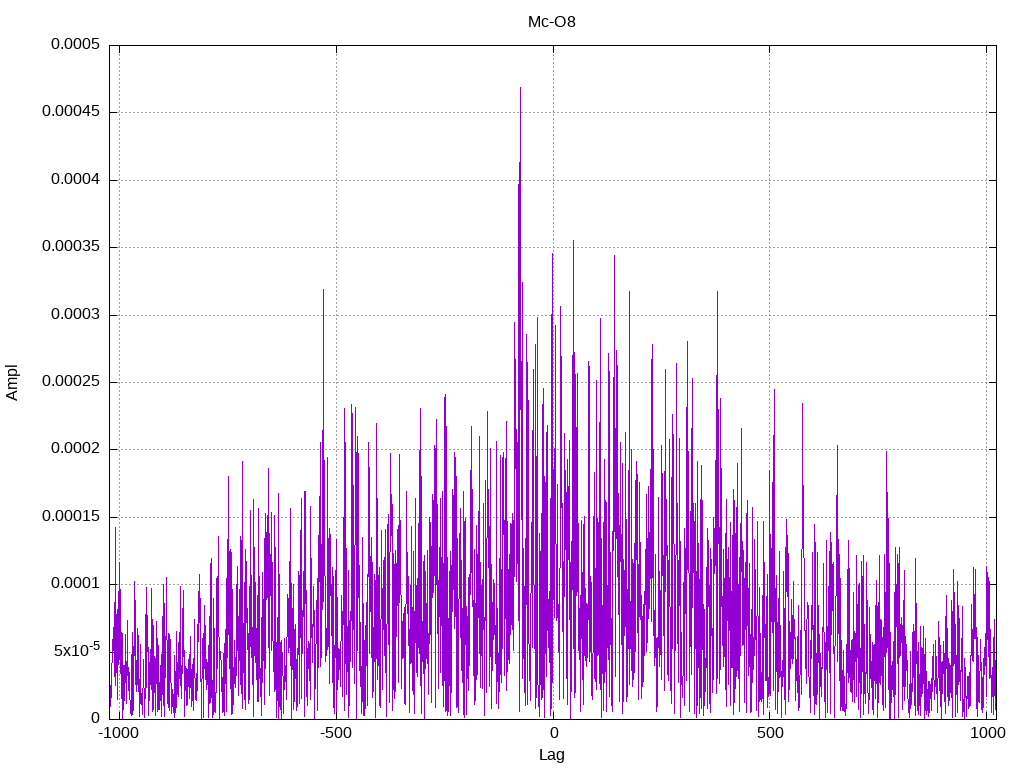Click the x-axis value -500
This screenshot has height=768, width=1024.
336,733
